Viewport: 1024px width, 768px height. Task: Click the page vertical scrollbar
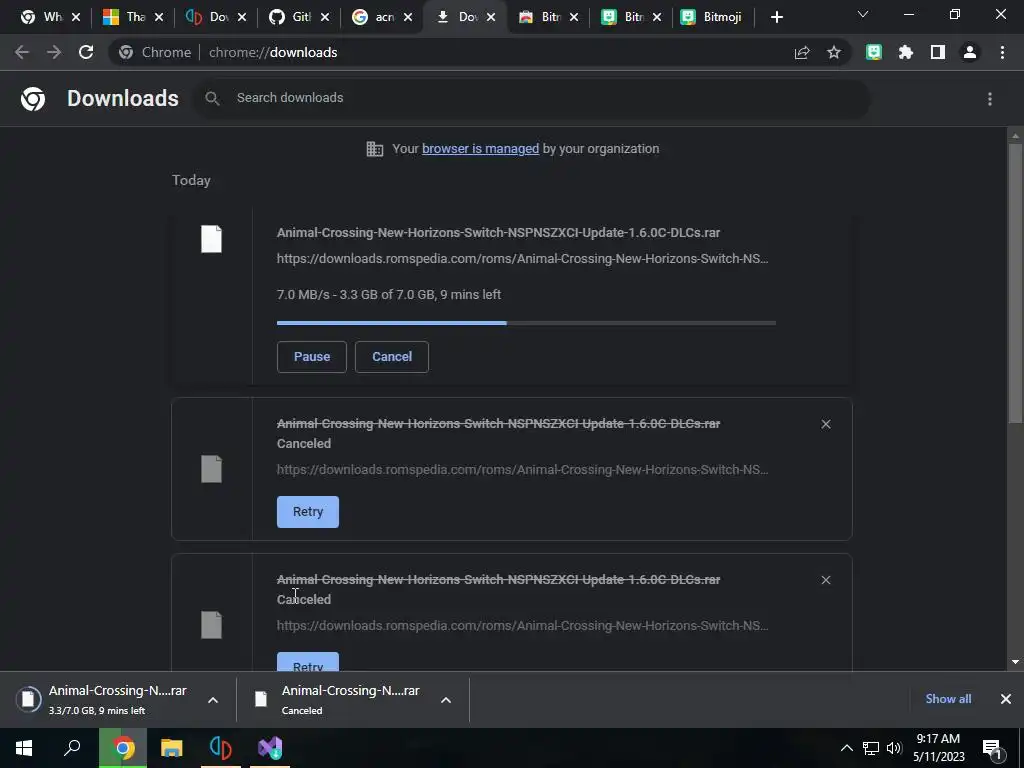point(1015,284)
